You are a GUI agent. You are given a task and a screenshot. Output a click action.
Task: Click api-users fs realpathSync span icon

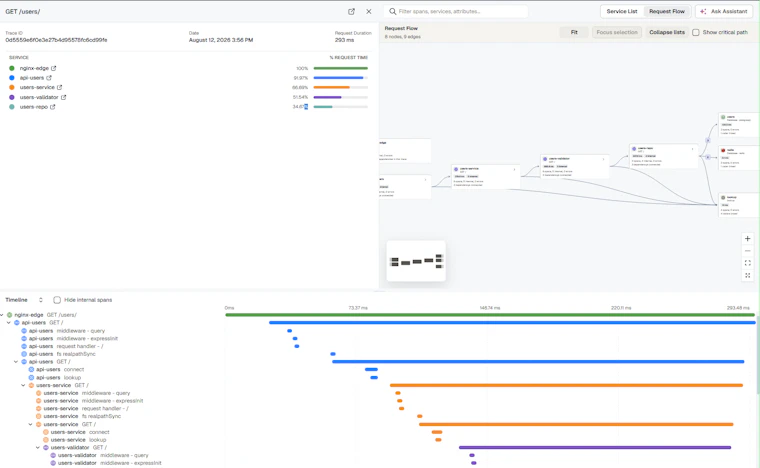24,354
